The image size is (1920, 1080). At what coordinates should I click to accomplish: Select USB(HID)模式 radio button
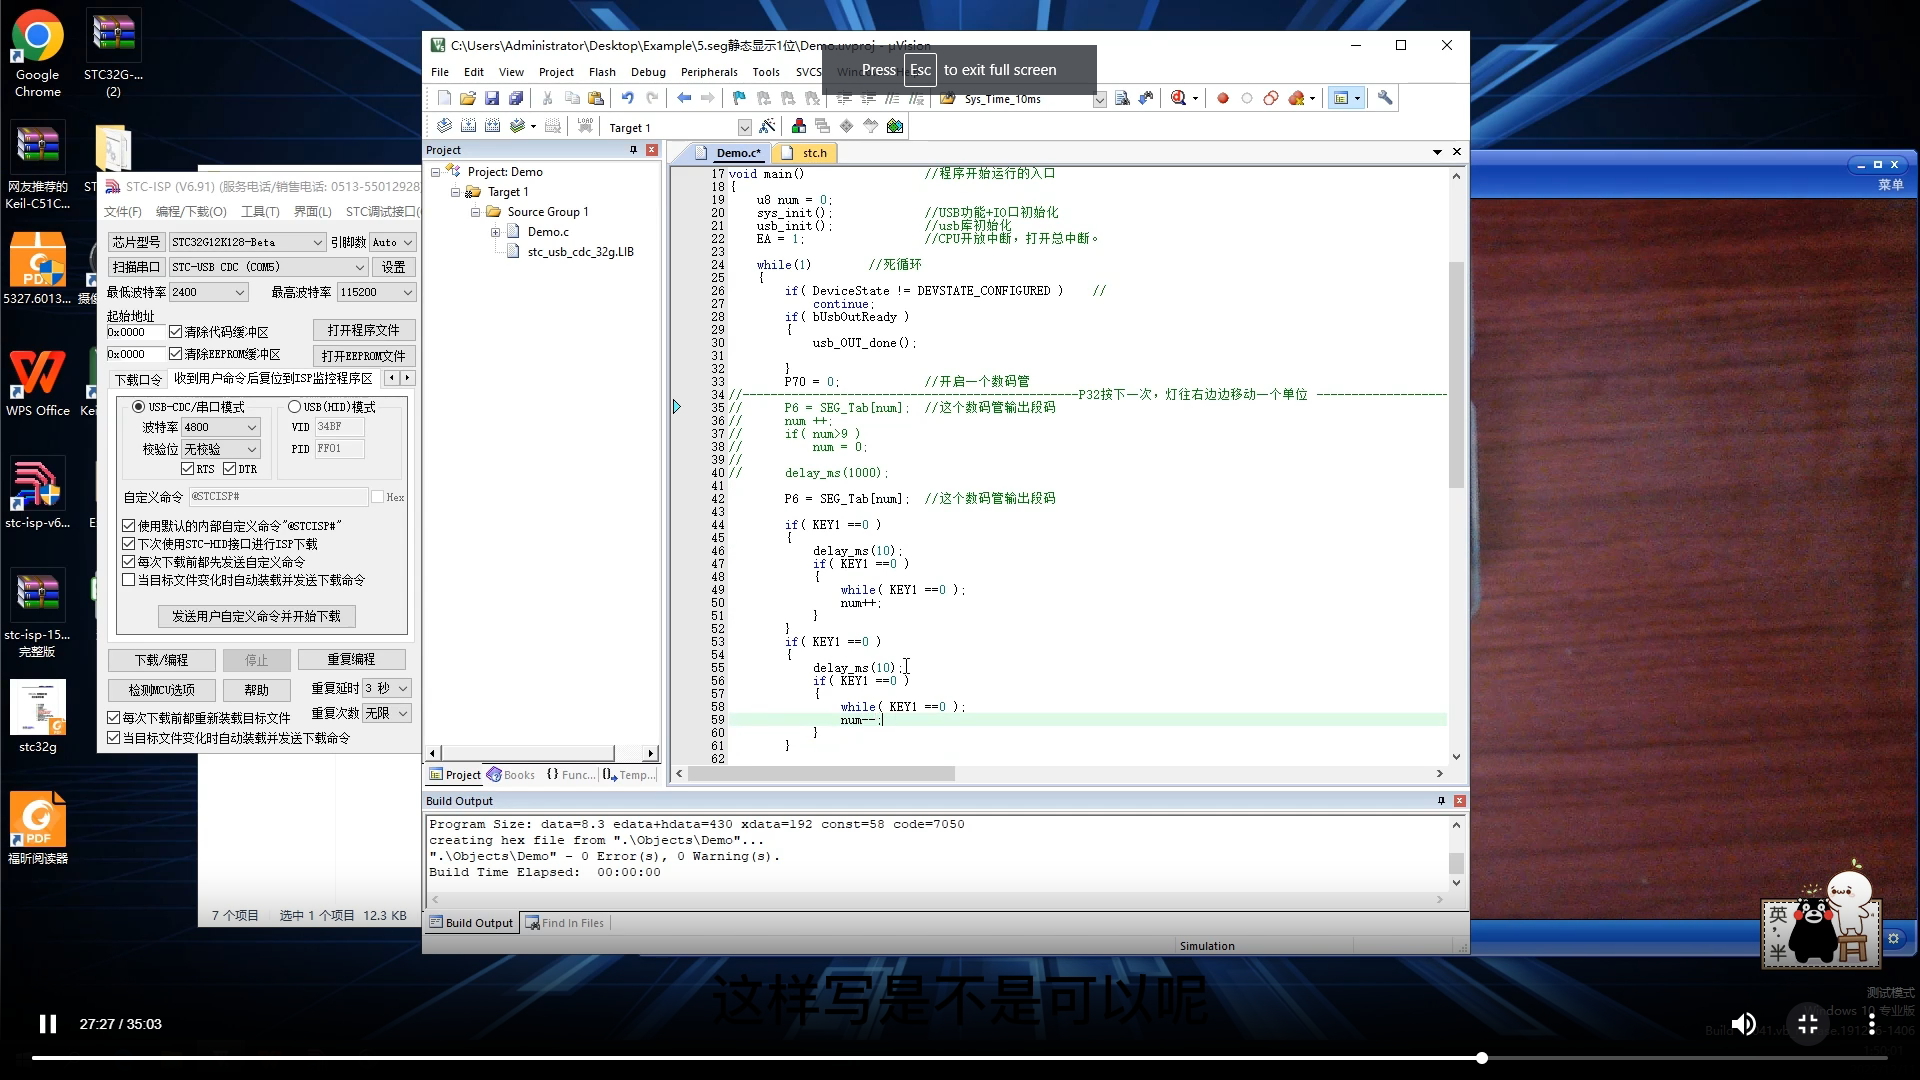coord(294,407)
